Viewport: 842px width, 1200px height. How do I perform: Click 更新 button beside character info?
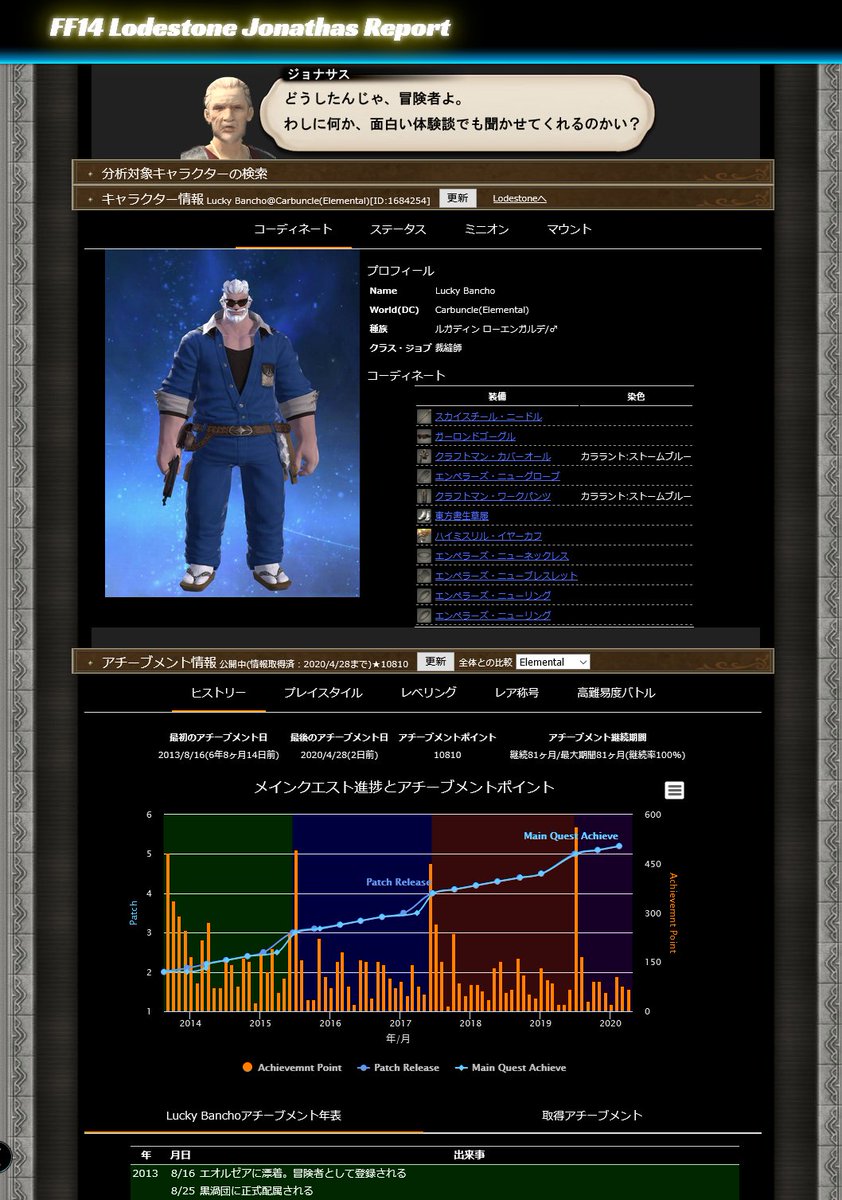click(457, 198)
